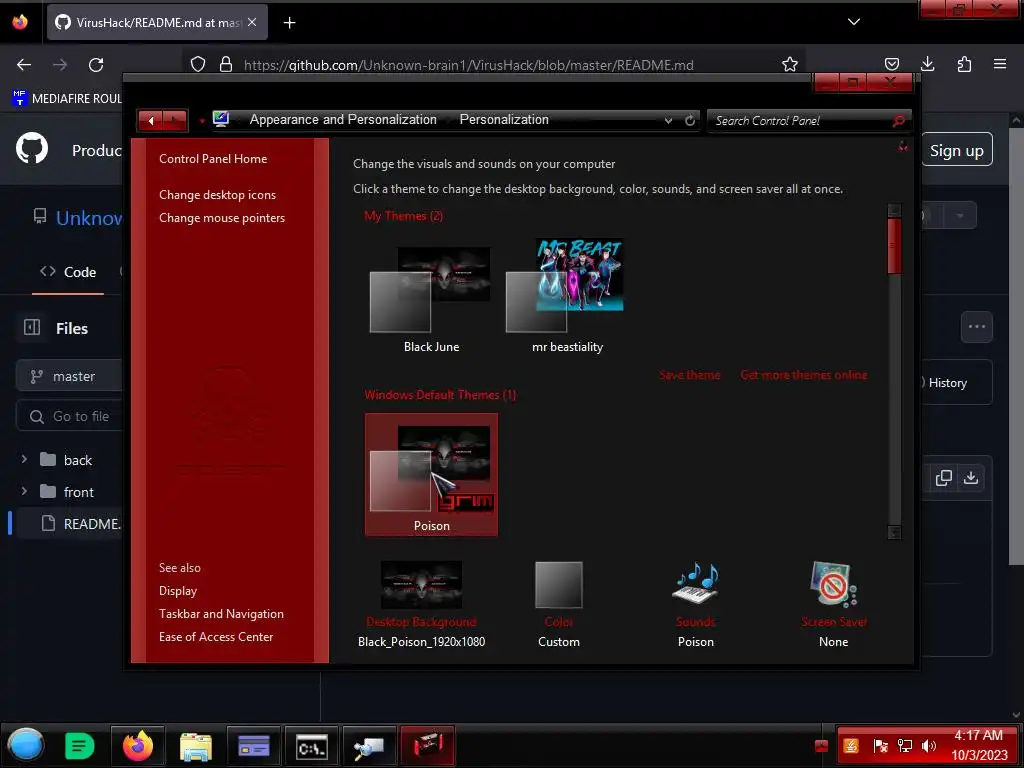
Task: Open Command Prompt taskbar icon
Action: click(x=311, y=747)
